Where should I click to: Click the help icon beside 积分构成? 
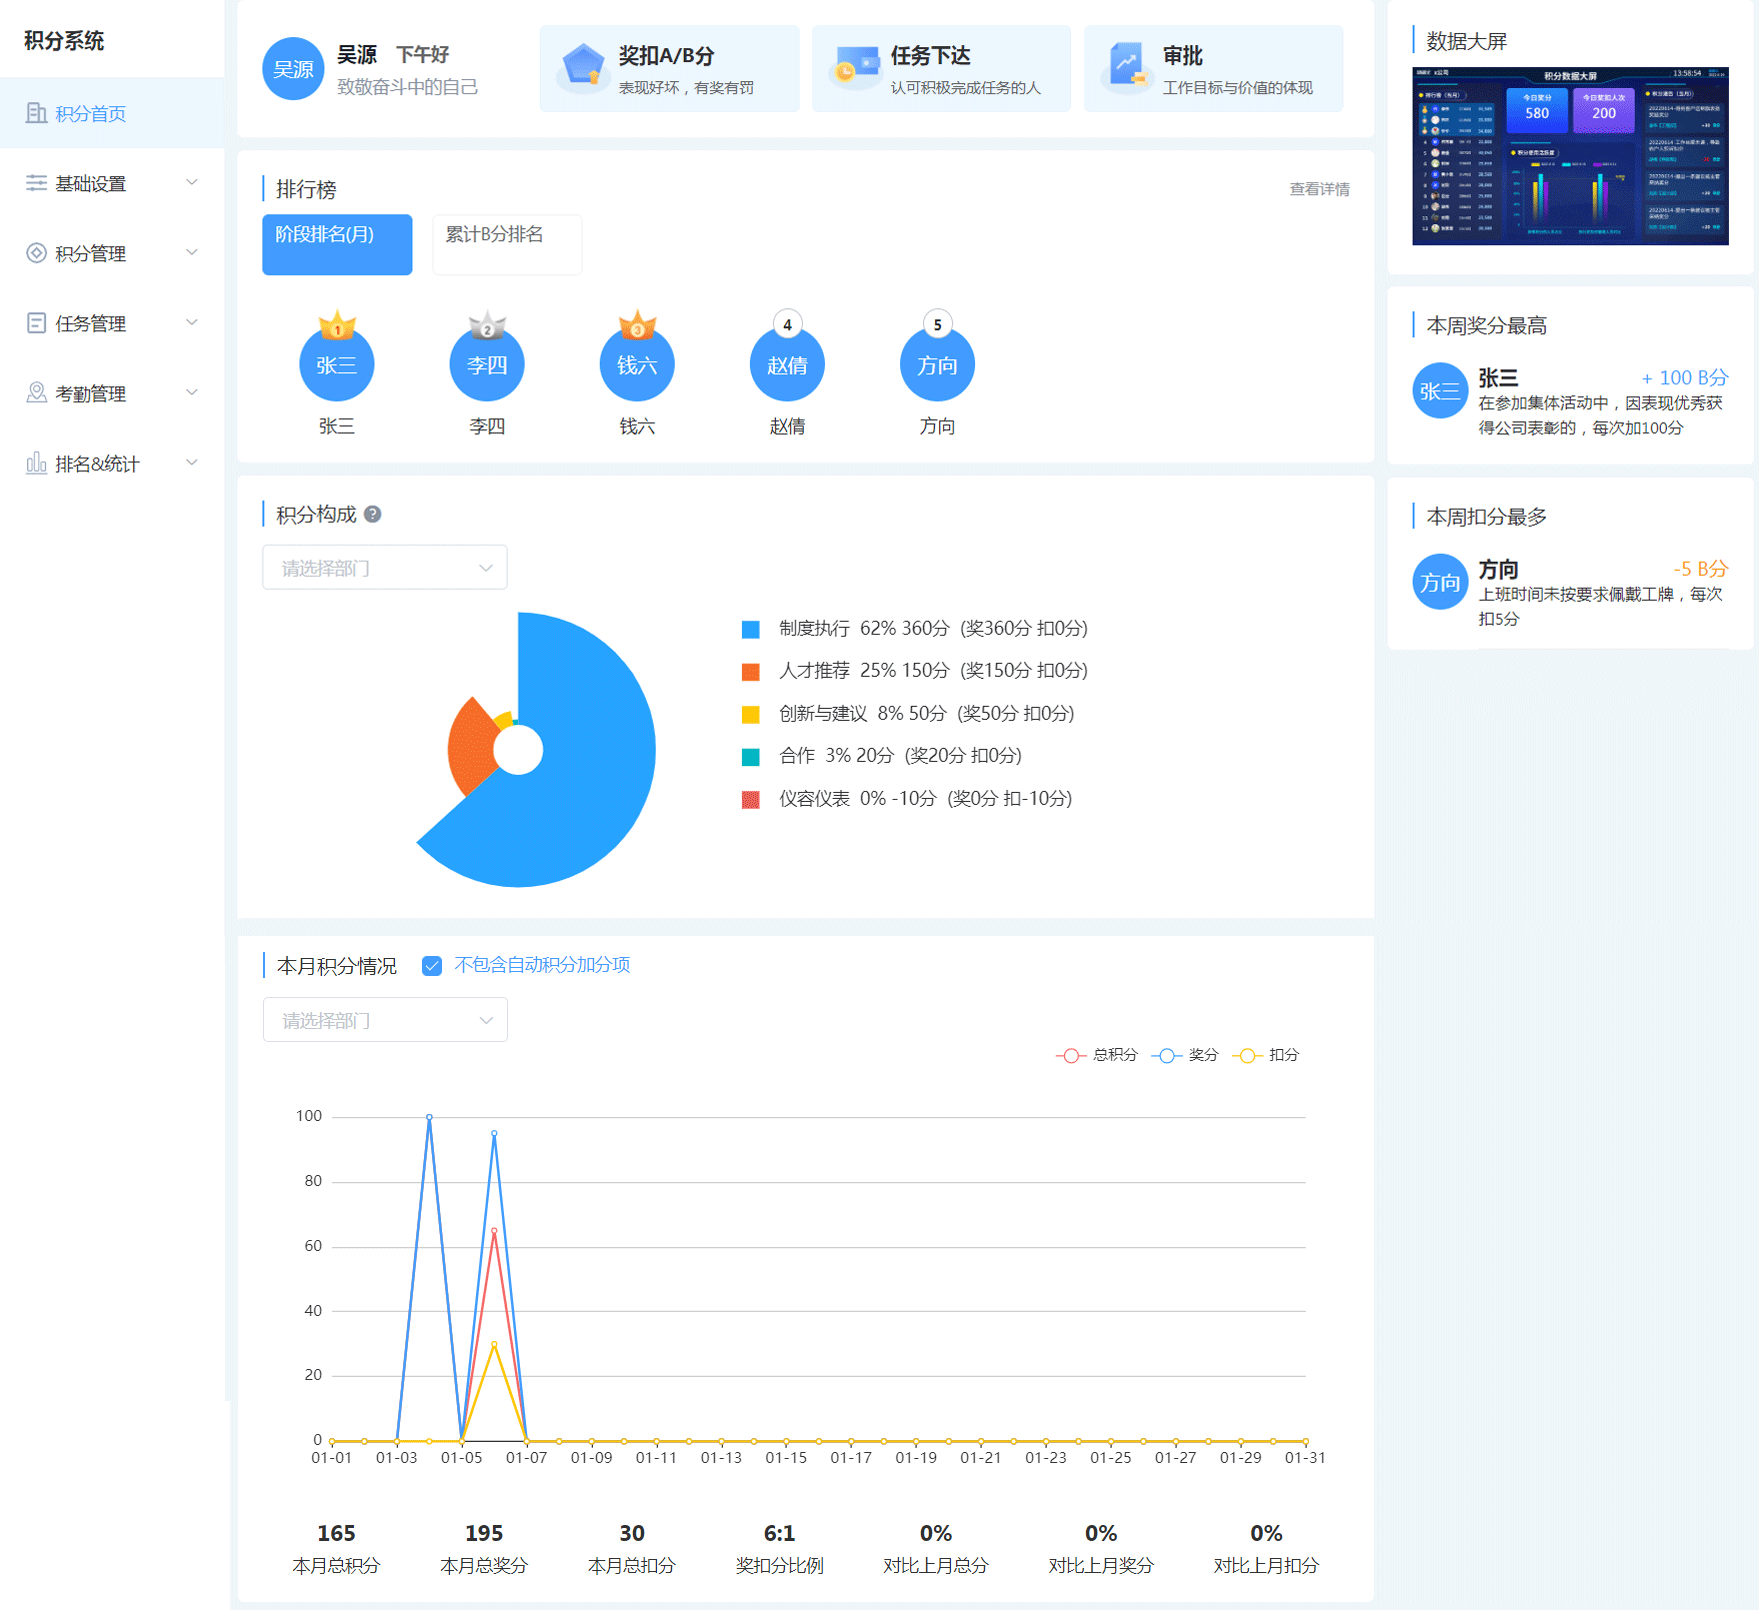pos(373,514)
